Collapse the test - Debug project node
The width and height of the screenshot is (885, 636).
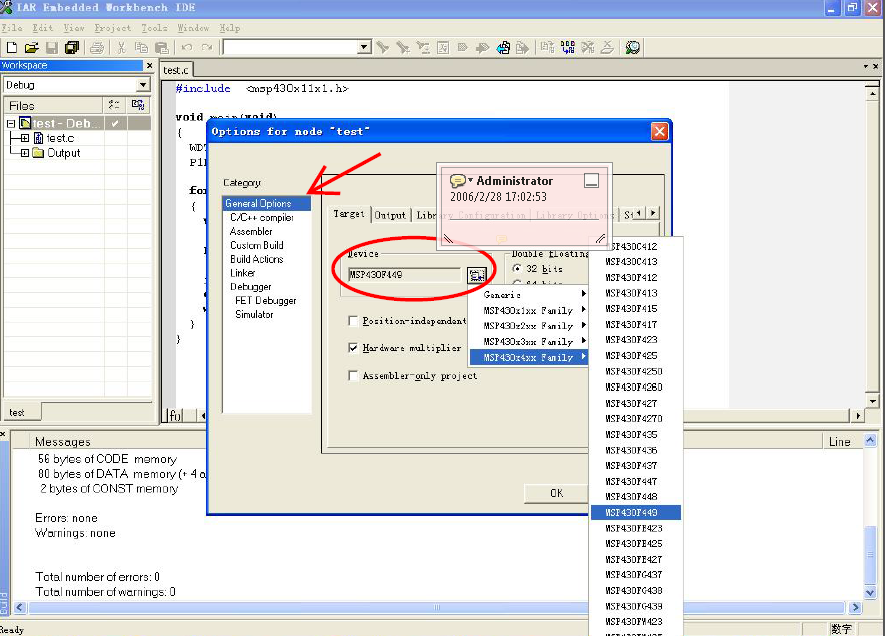(x=11, y=123)
